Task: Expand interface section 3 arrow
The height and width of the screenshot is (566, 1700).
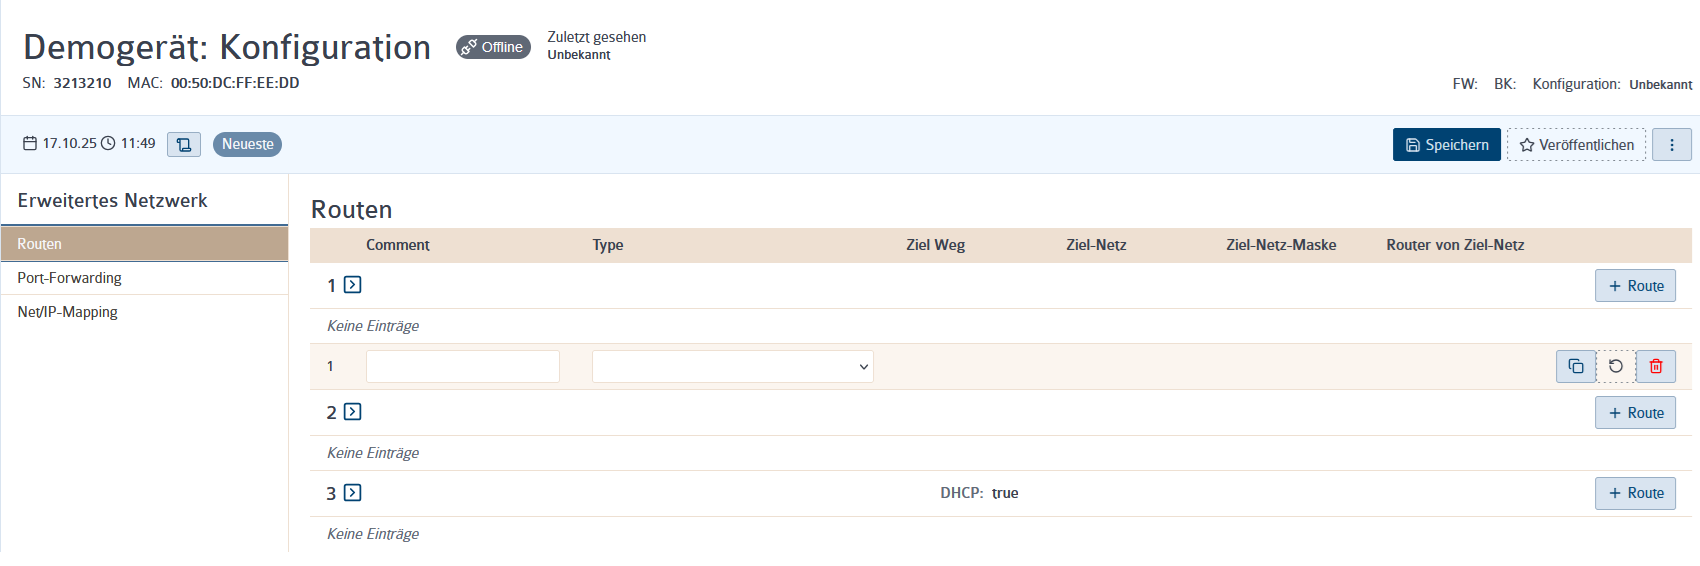Action: [352, 493]
